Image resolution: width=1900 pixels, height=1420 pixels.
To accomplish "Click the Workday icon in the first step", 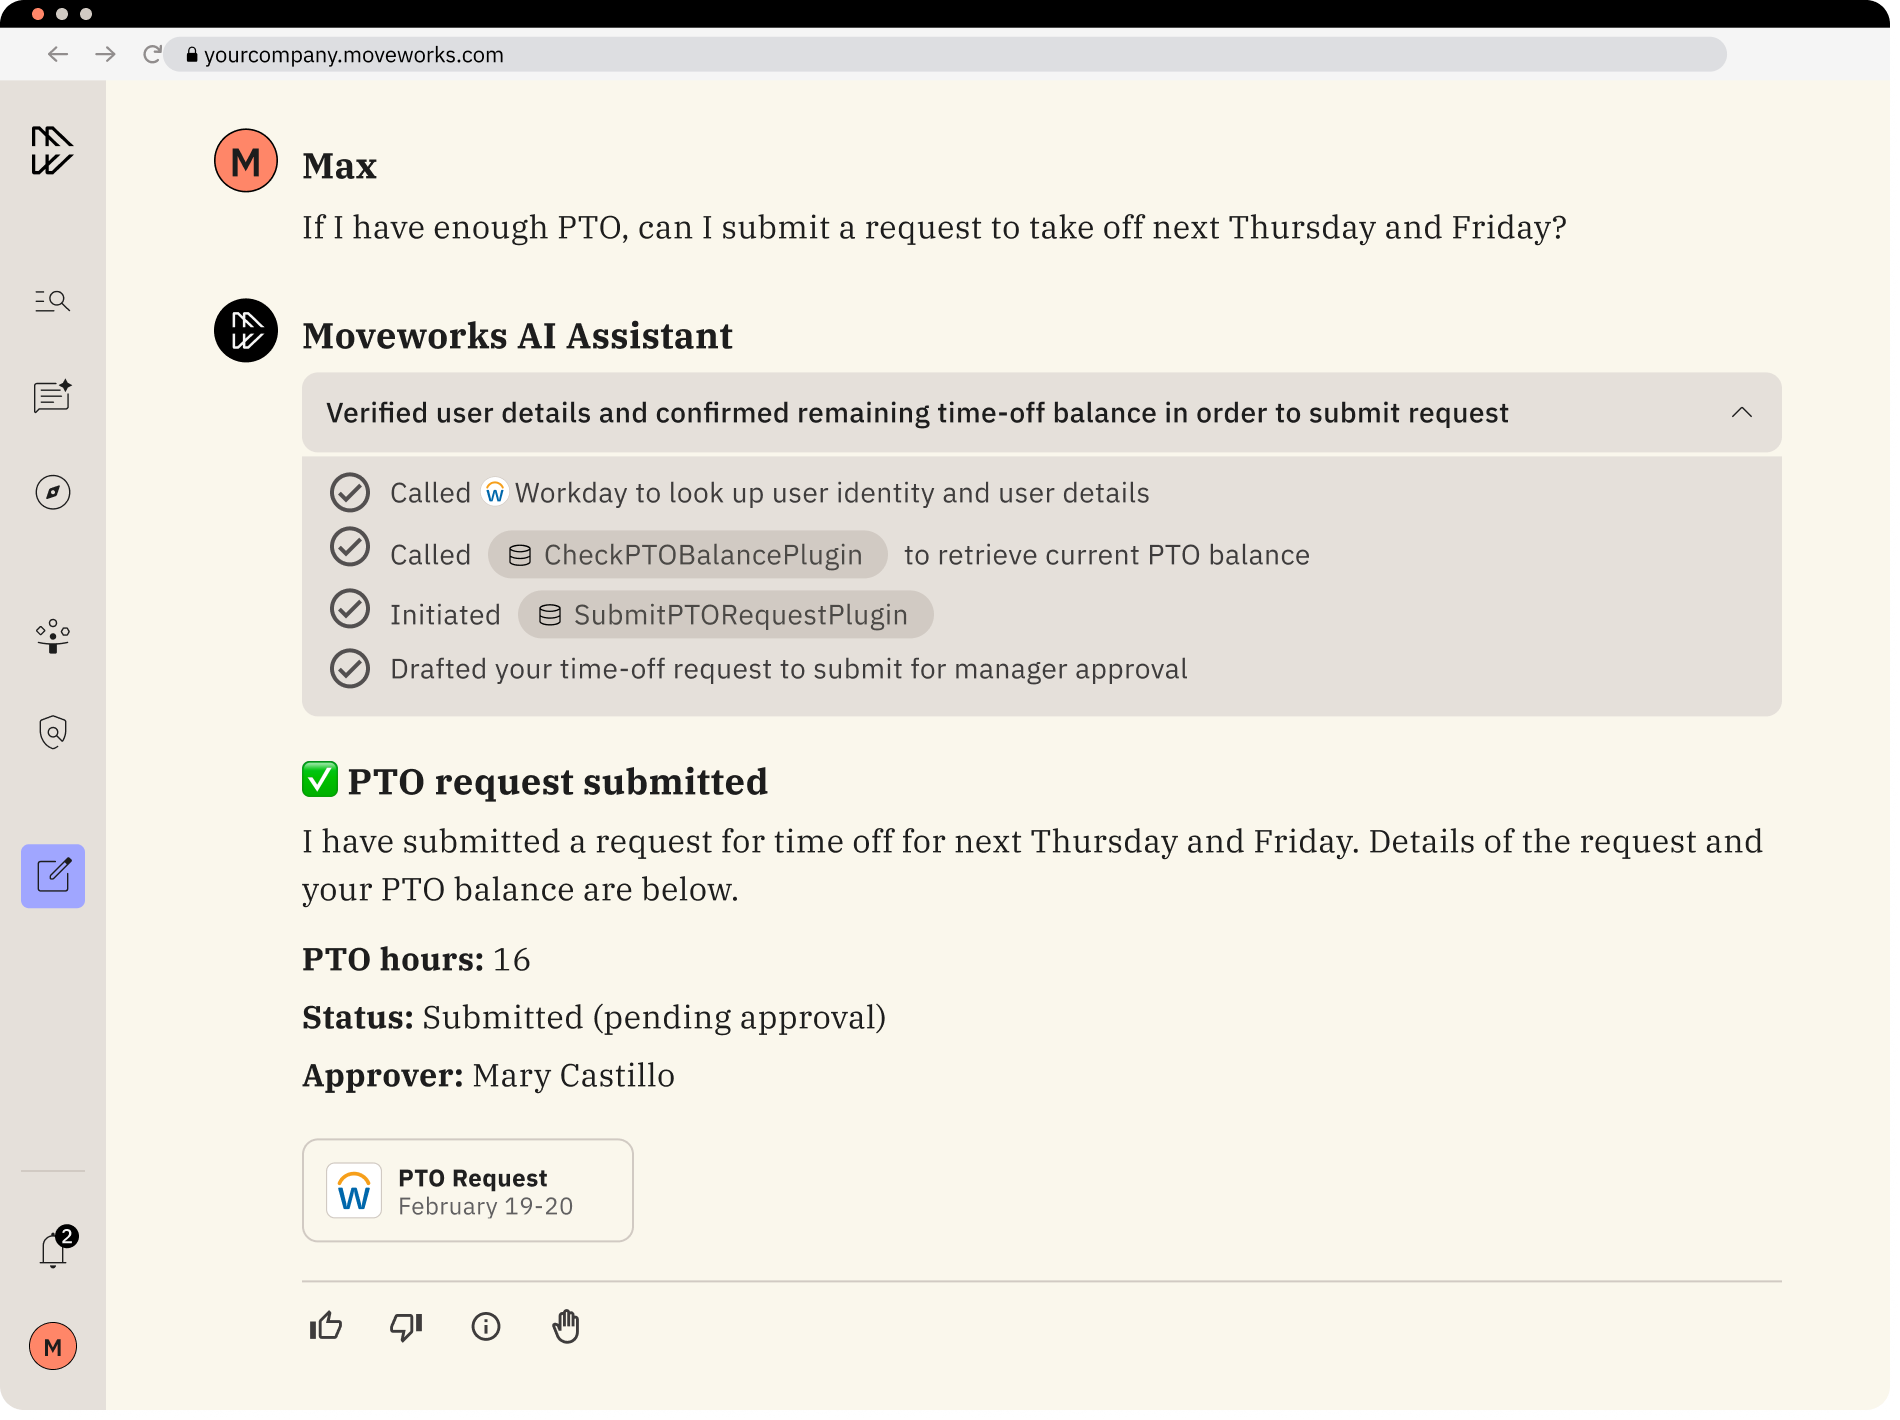I will click(x=495, y=493).
